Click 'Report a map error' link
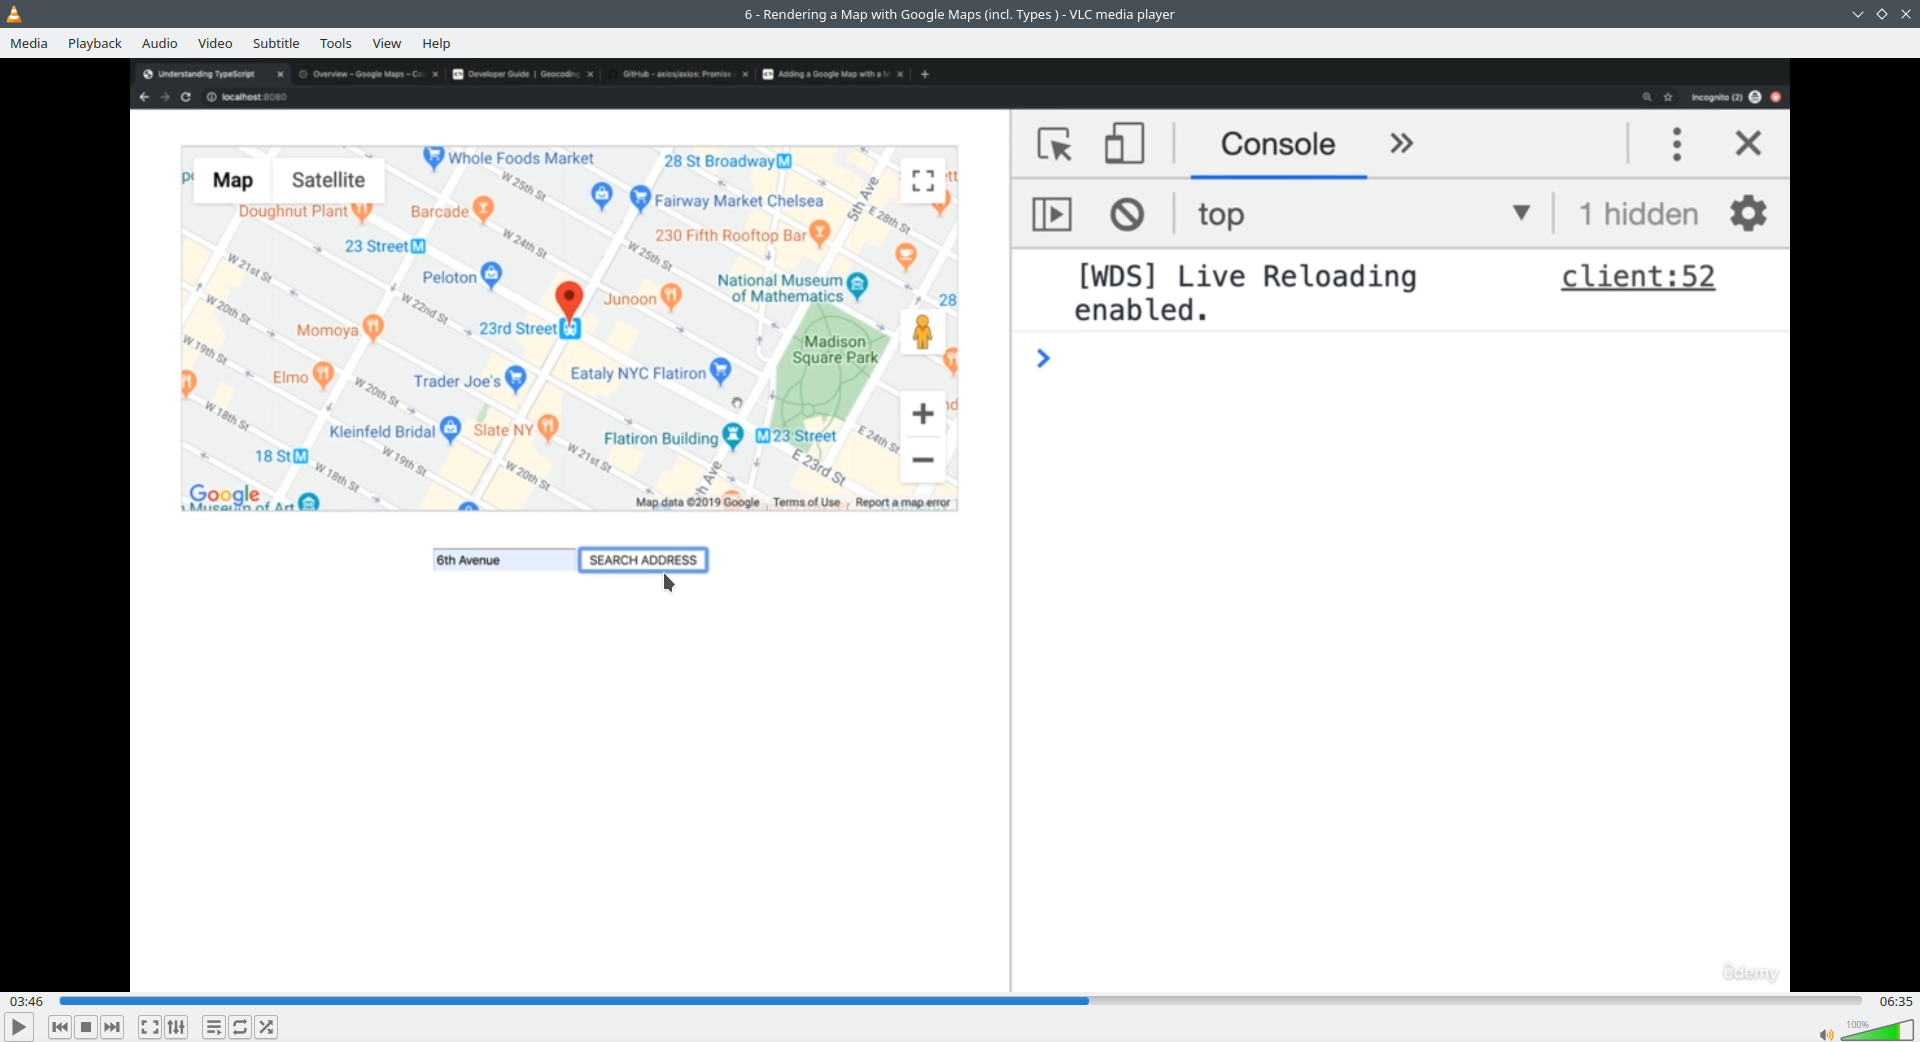This screenshot has height=1042, width=1920. 902,502
